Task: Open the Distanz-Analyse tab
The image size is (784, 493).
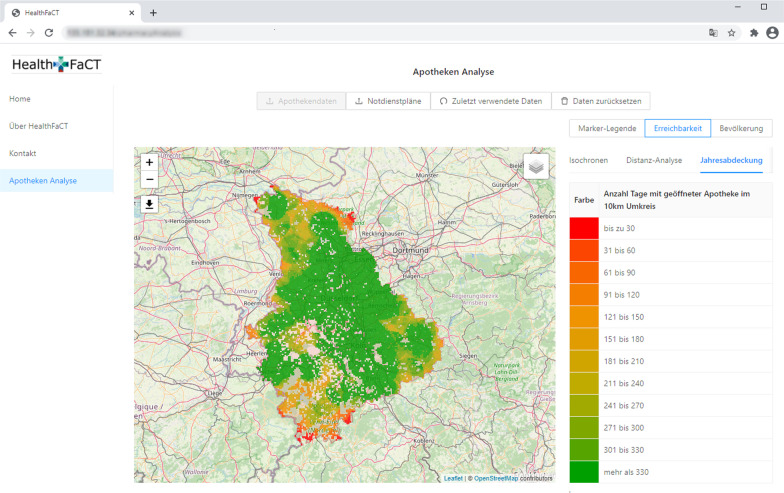Action: tap(654, 160)
